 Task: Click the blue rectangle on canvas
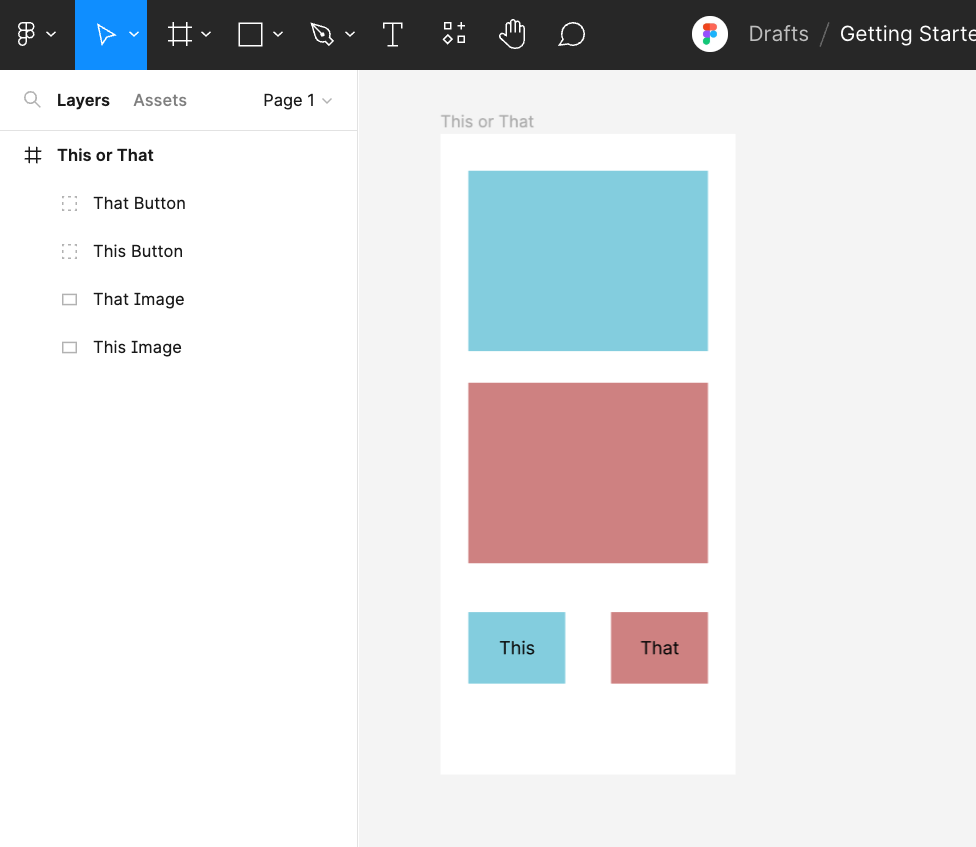(588, 260)
